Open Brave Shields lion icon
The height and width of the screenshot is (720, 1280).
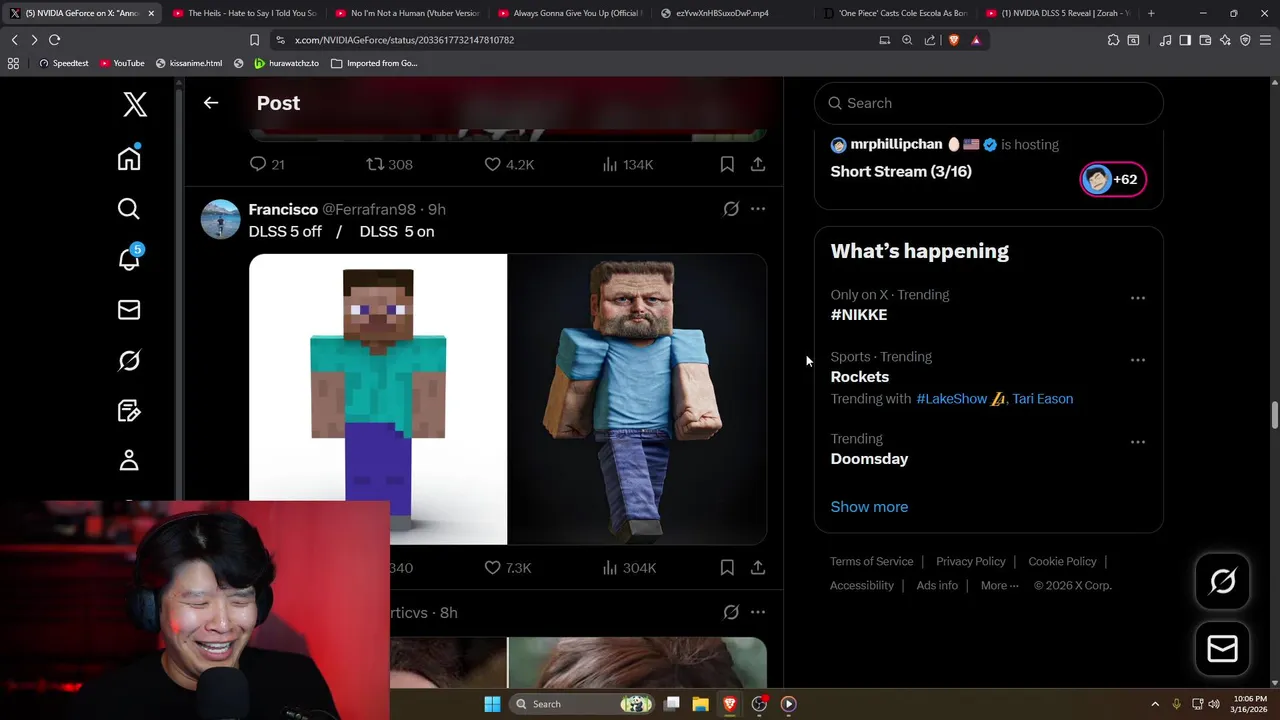click(x=953, y=40)
